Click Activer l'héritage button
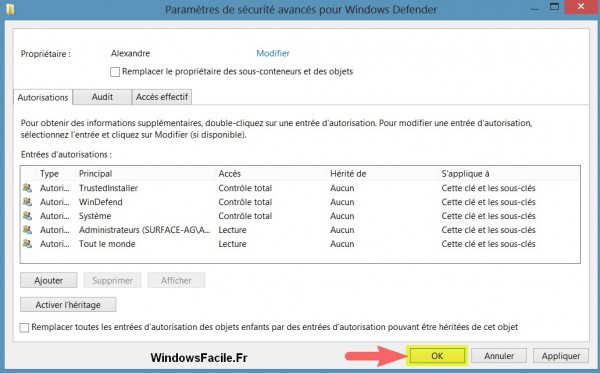The width and height of the screenshot is (600, 373). (68, 305)
